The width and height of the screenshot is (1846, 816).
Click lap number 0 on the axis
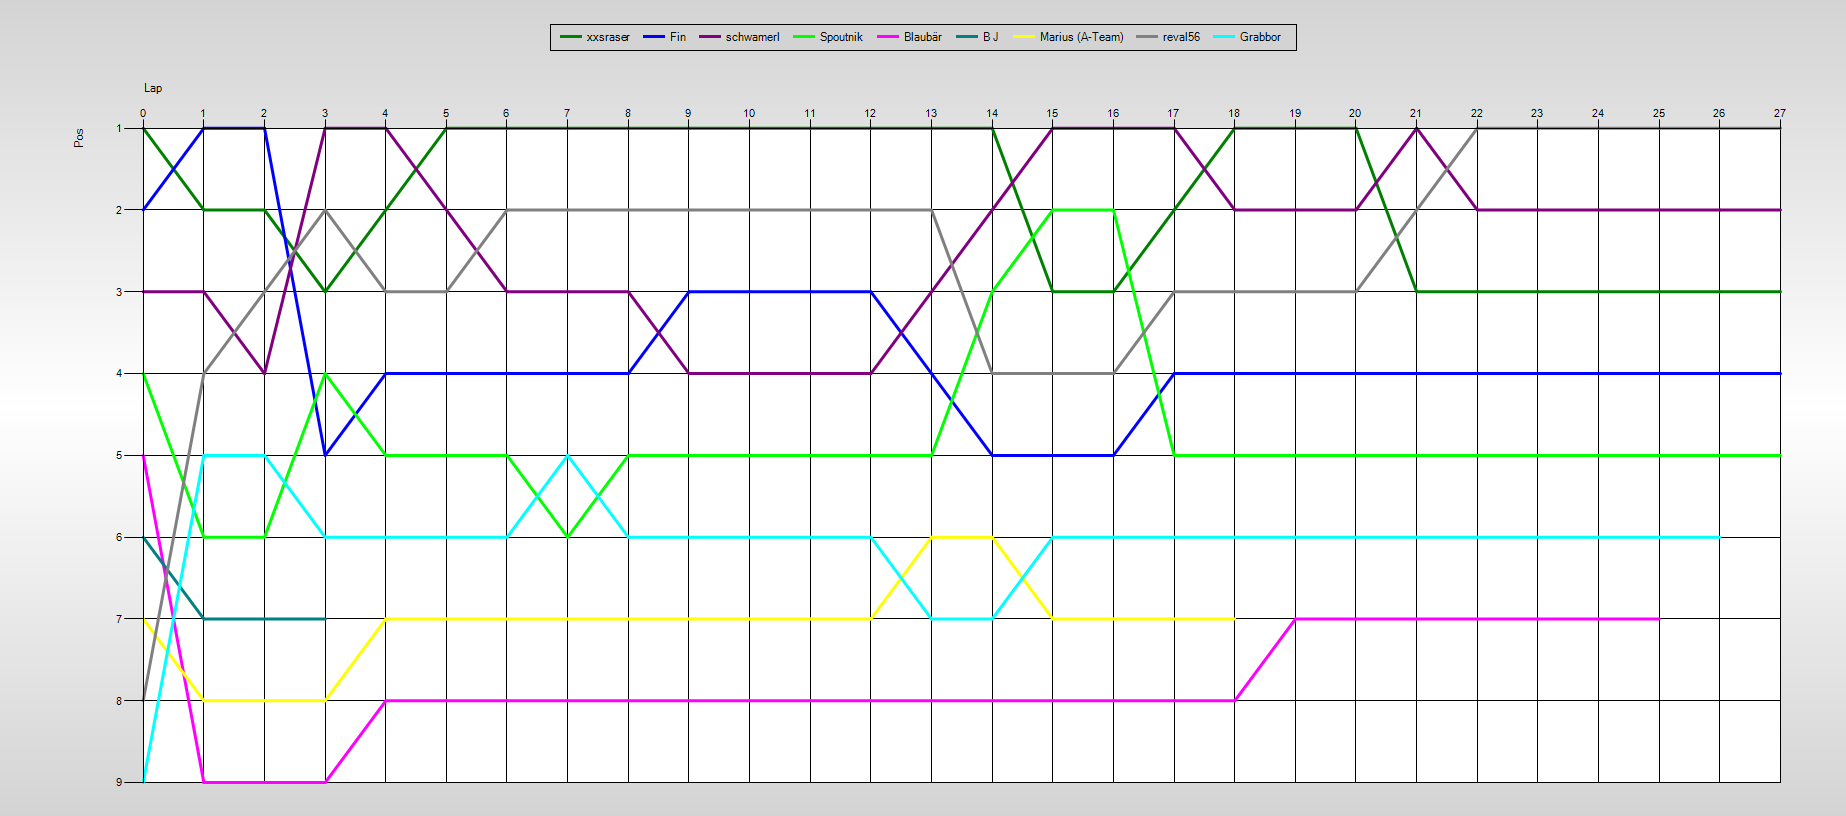click(x=143, y=113)
